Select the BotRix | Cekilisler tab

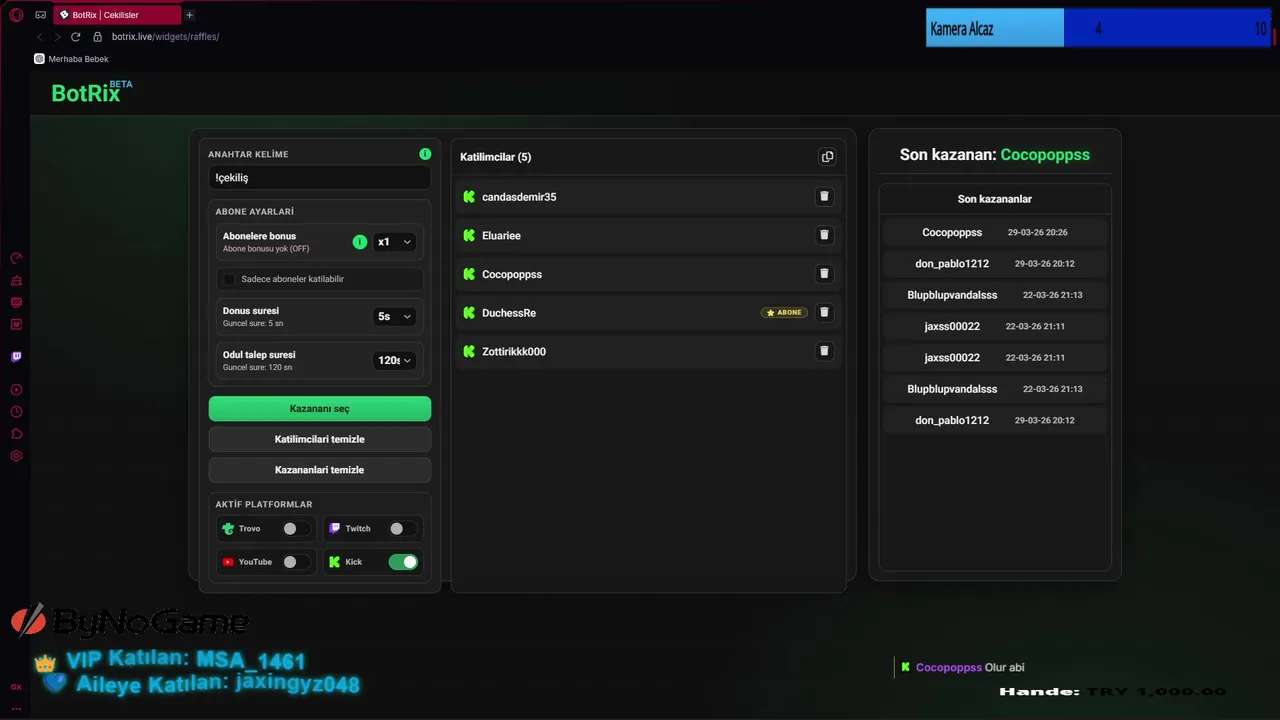pyautogui.click(x=118, y=15)
